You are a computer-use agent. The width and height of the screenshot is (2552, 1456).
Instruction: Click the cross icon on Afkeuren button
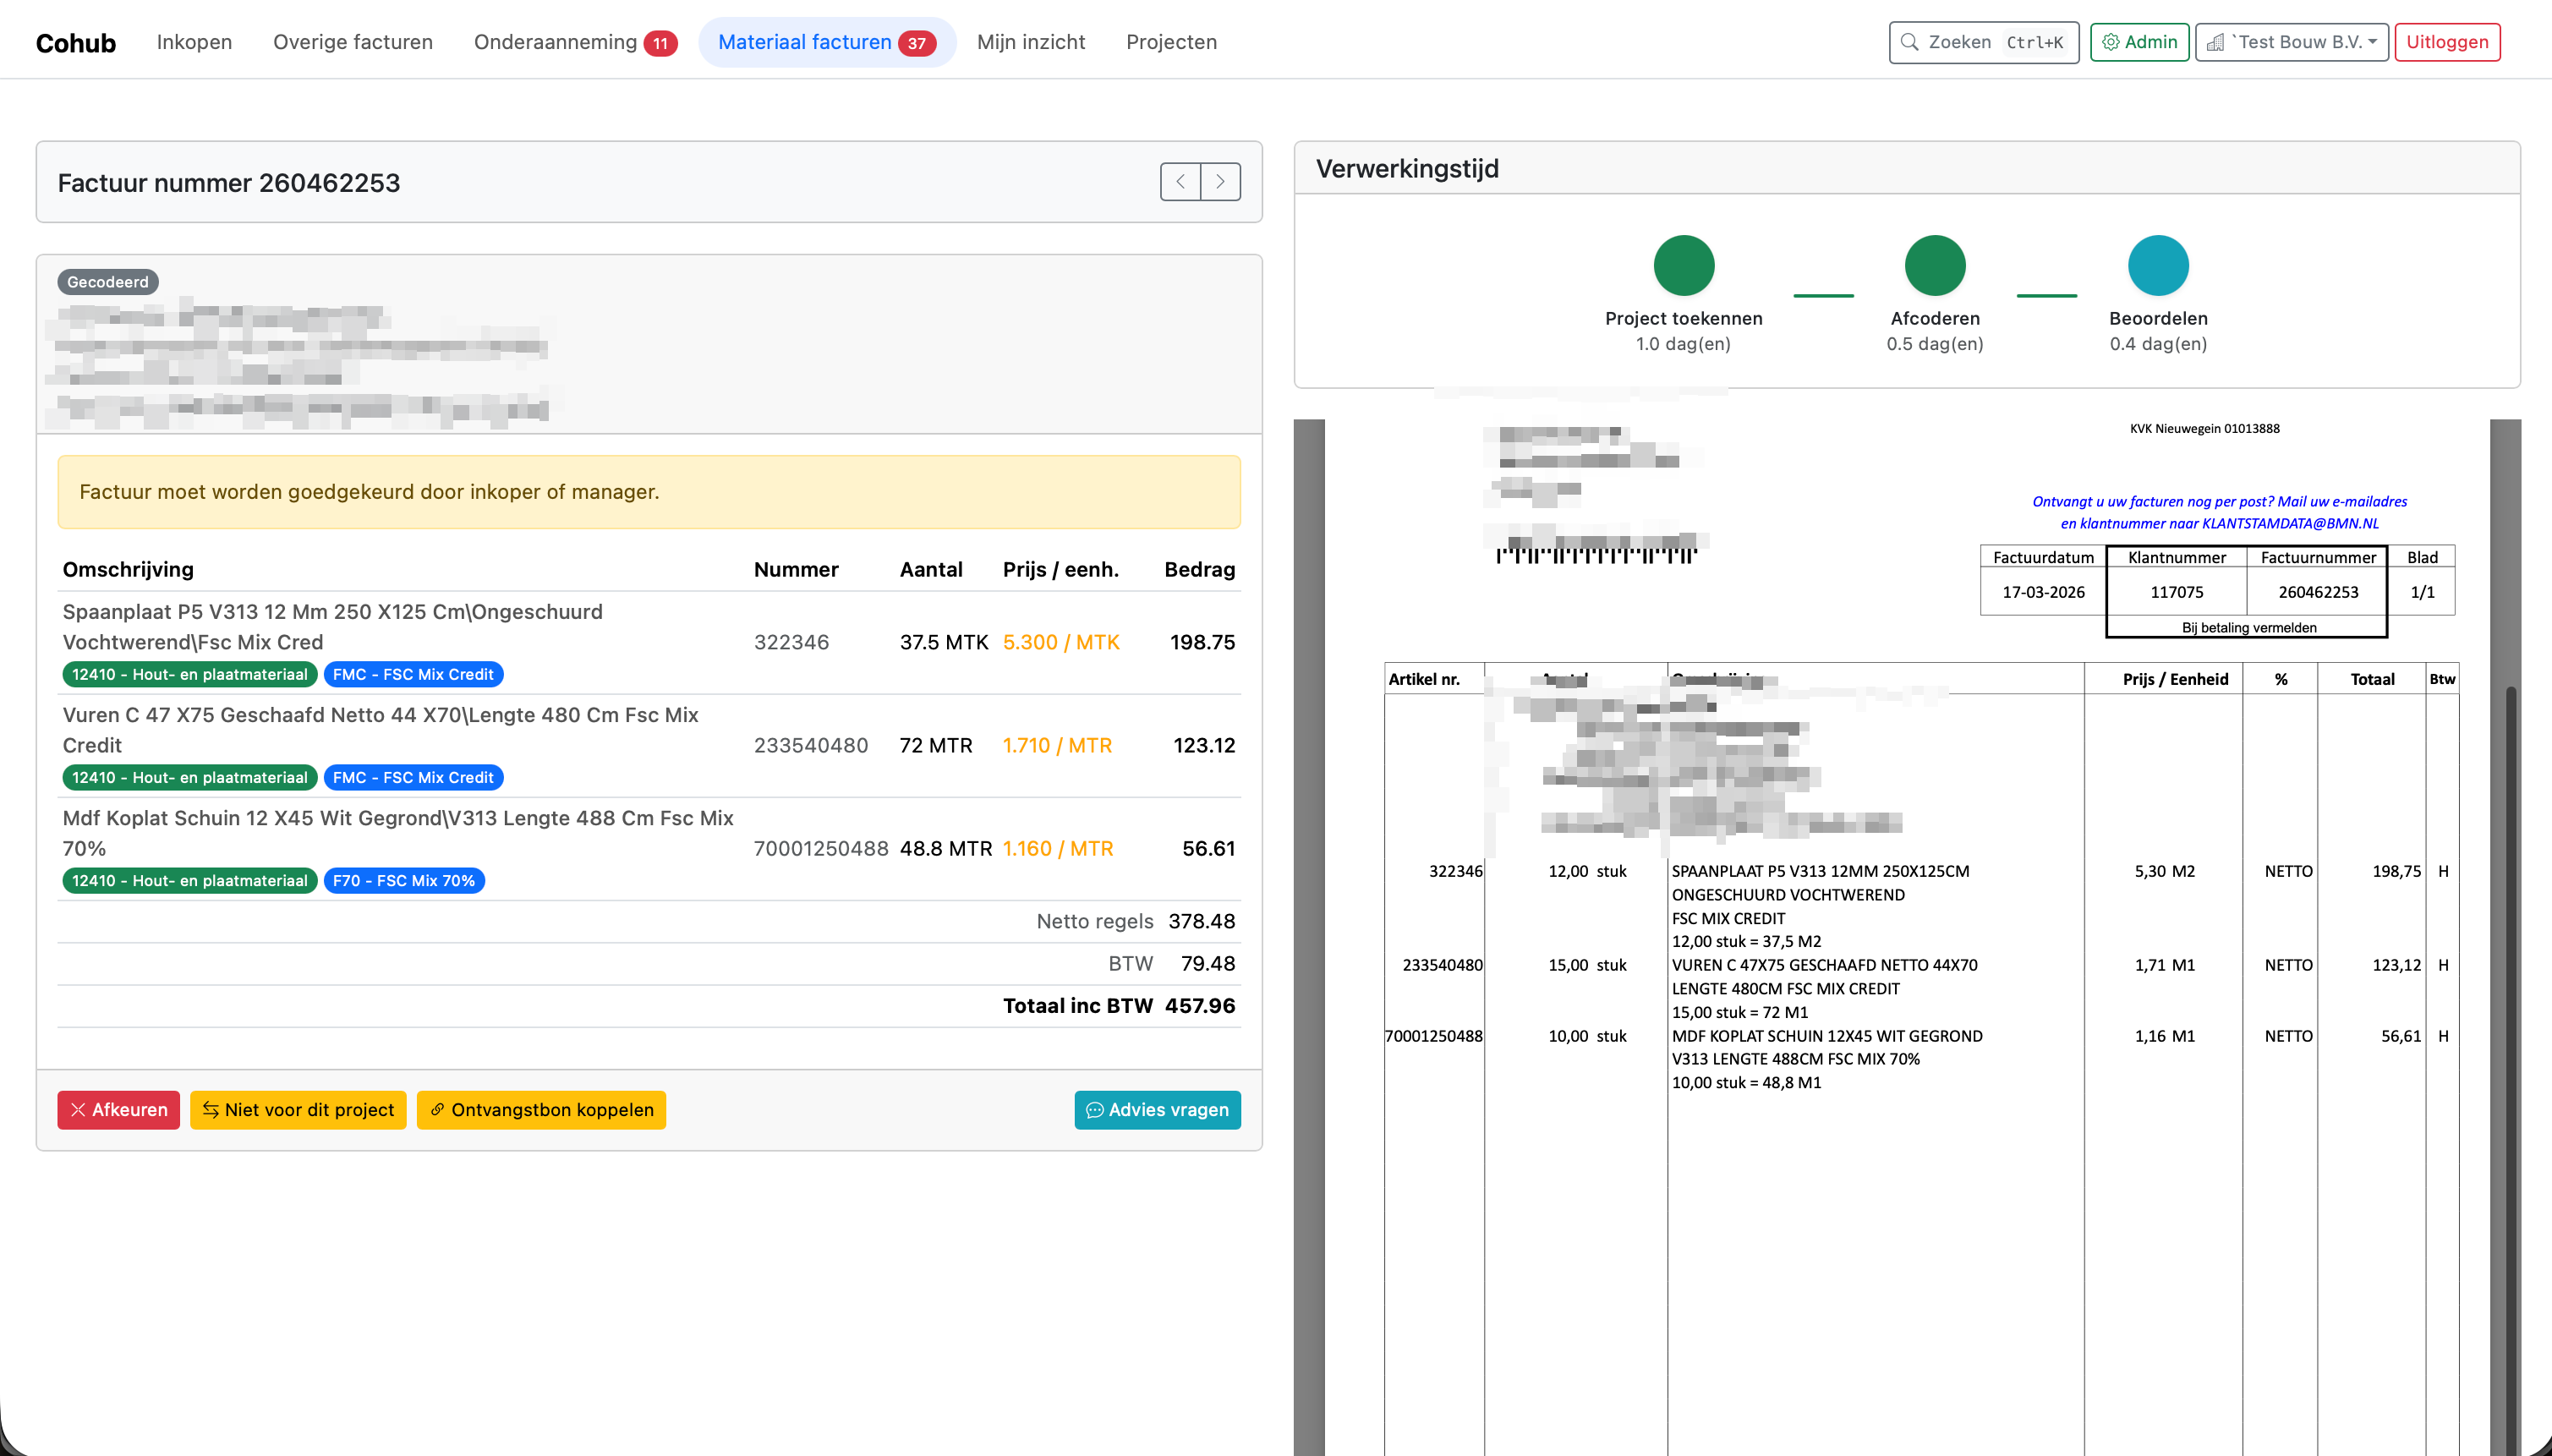pos(79,1109)
